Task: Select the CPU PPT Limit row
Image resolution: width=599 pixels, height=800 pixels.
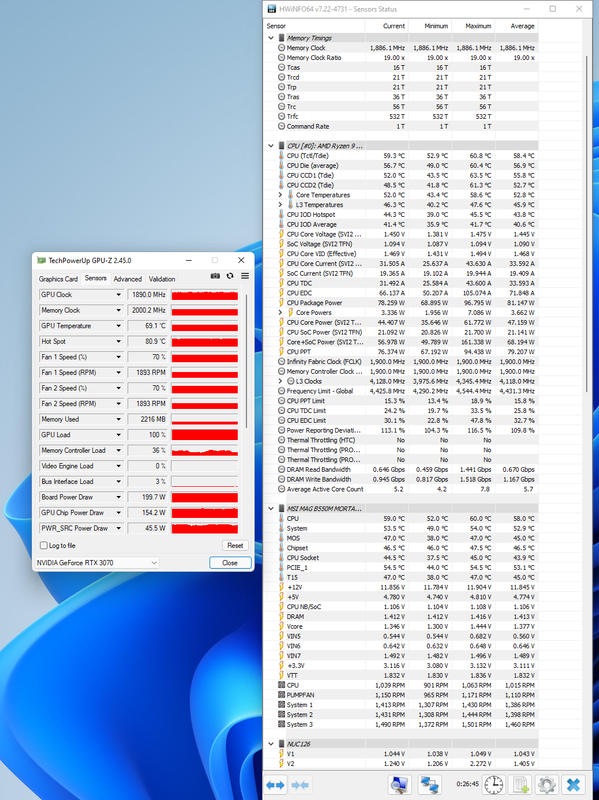Action: coord(401,401)
